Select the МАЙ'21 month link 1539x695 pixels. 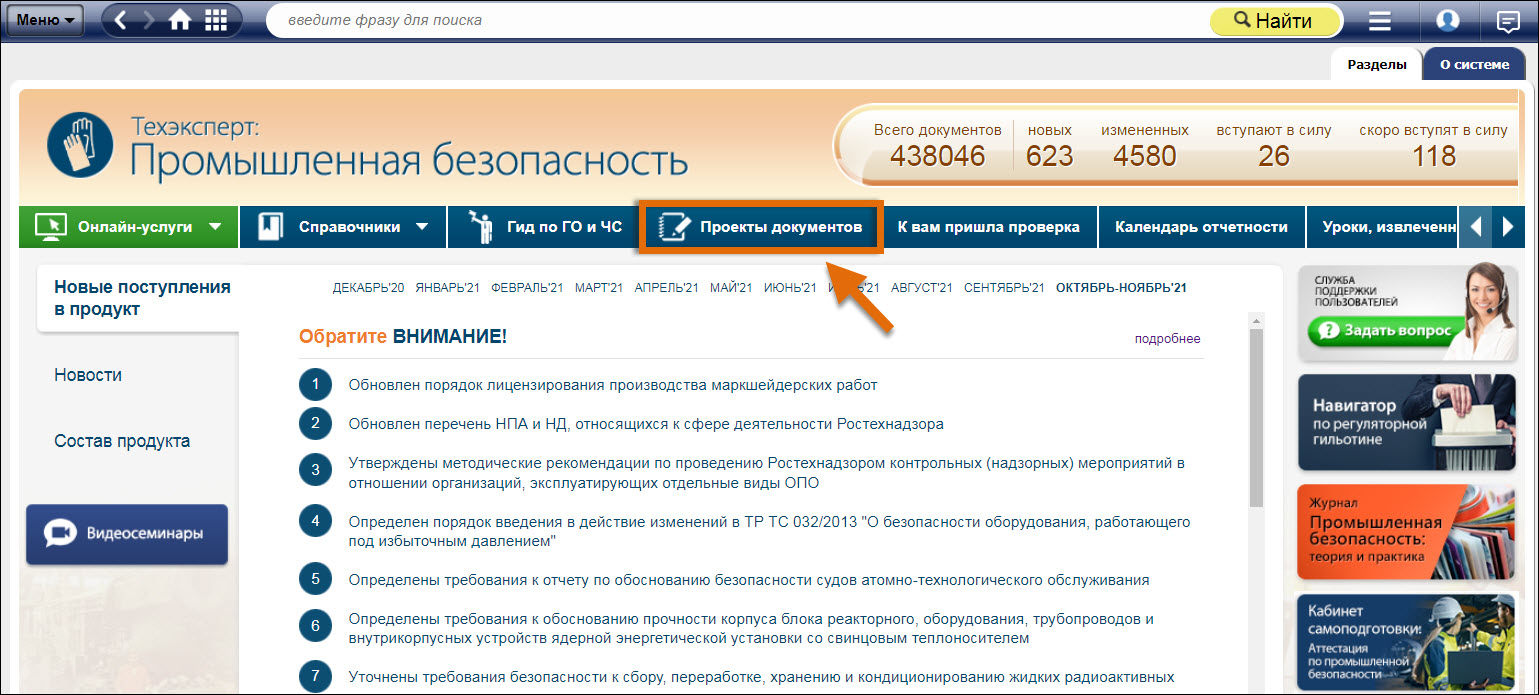click(x=731, y=288)
